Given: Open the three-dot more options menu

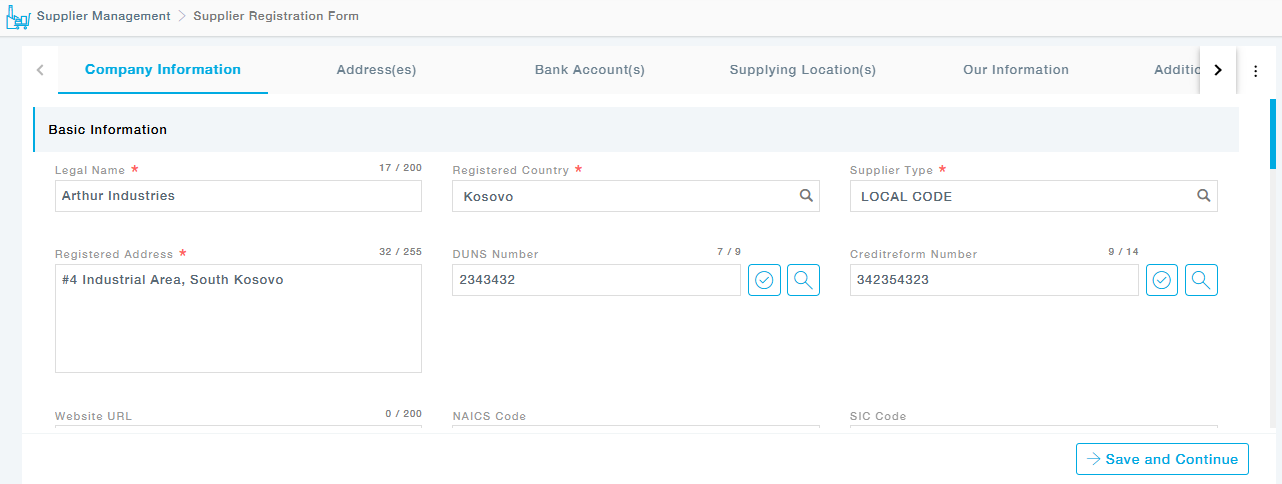Looking at the screenshot, I should [x=1256, y=71].
